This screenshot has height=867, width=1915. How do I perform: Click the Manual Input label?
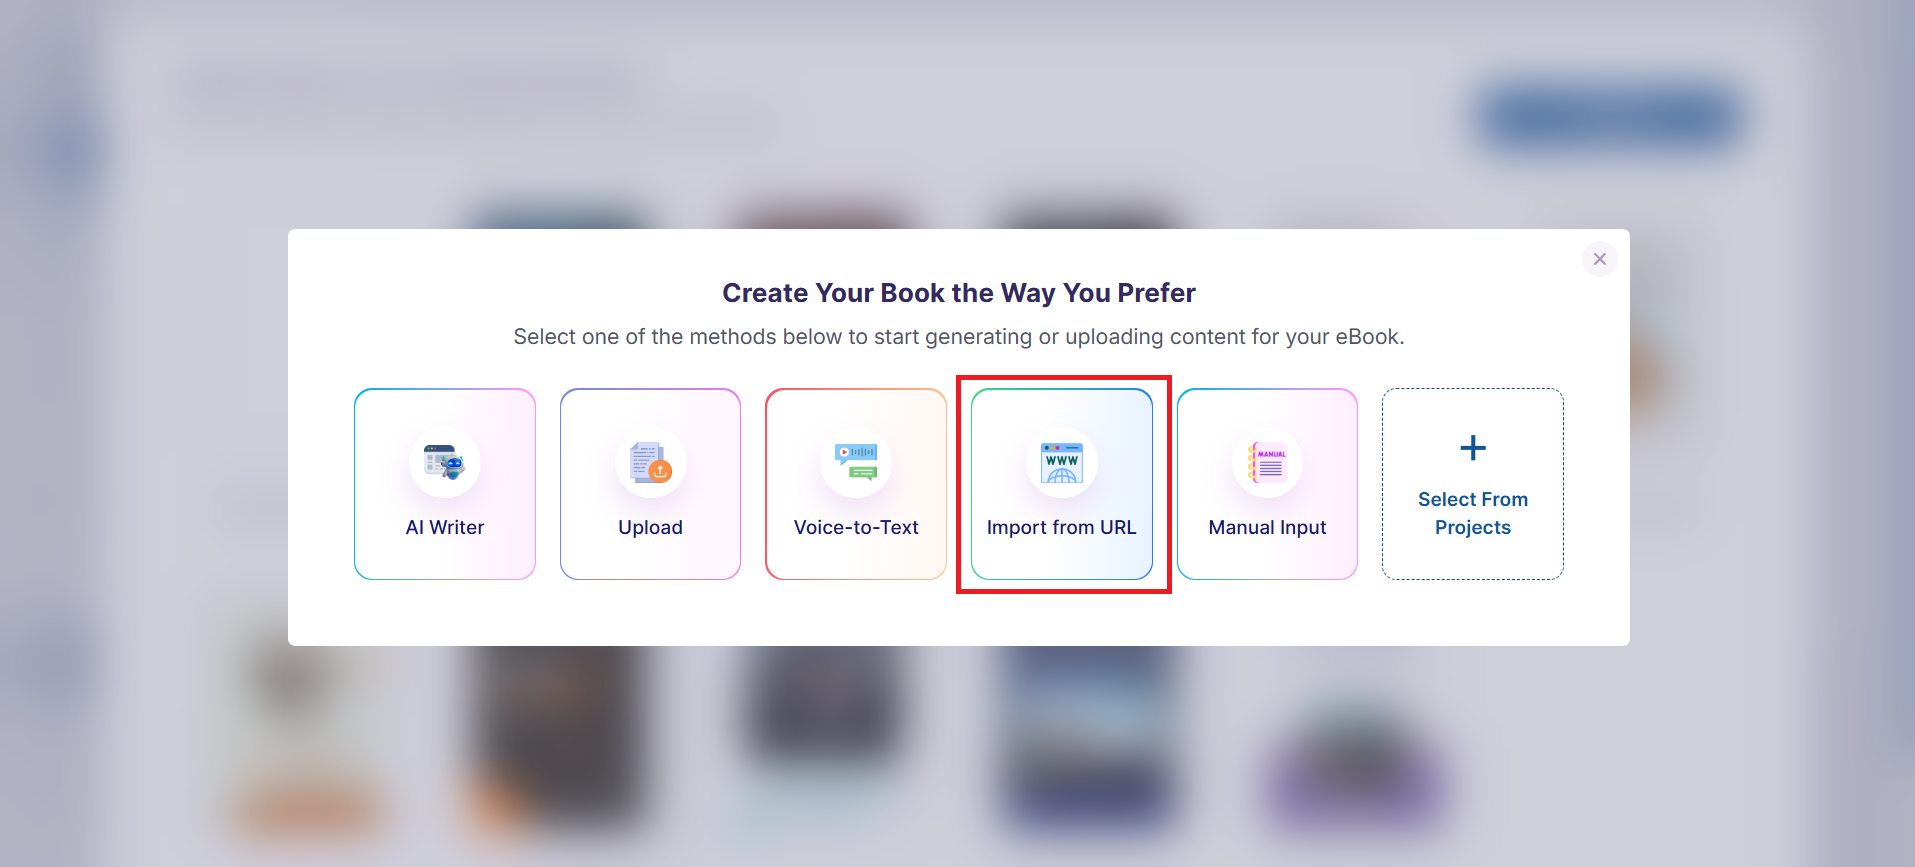(x=1267, y=527)
